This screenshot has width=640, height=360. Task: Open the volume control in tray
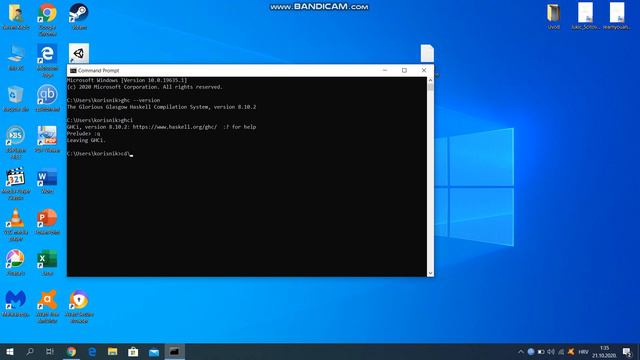pos(551,351)
